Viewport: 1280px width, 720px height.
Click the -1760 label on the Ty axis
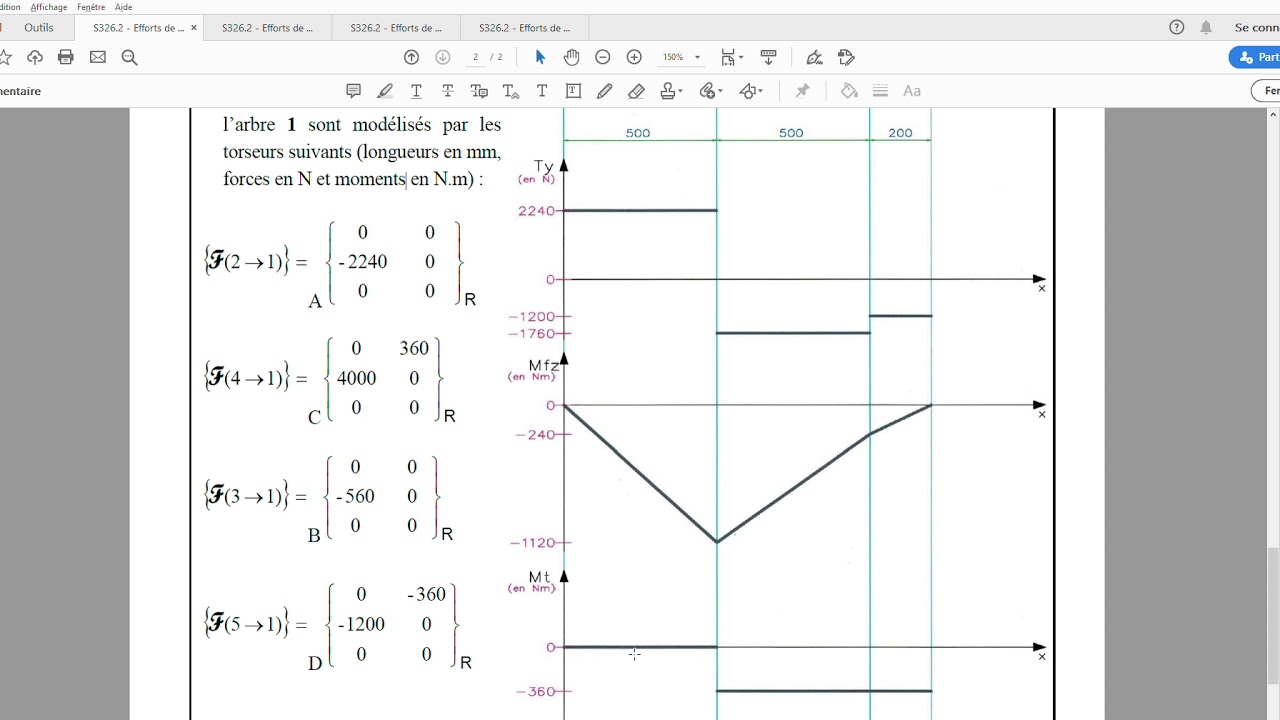click(533, 333)
